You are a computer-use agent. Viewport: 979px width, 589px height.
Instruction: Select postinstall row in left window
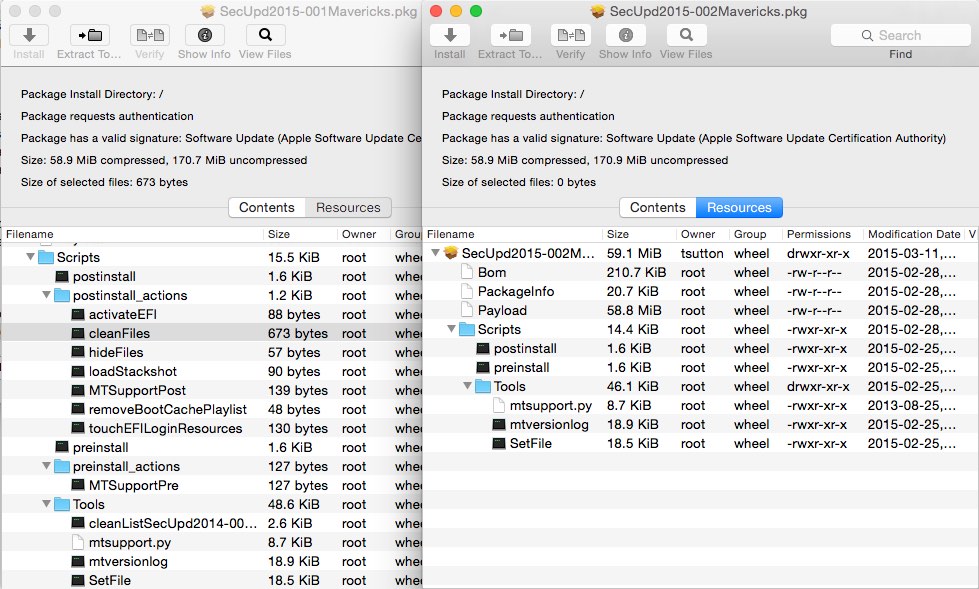(212, 276)
